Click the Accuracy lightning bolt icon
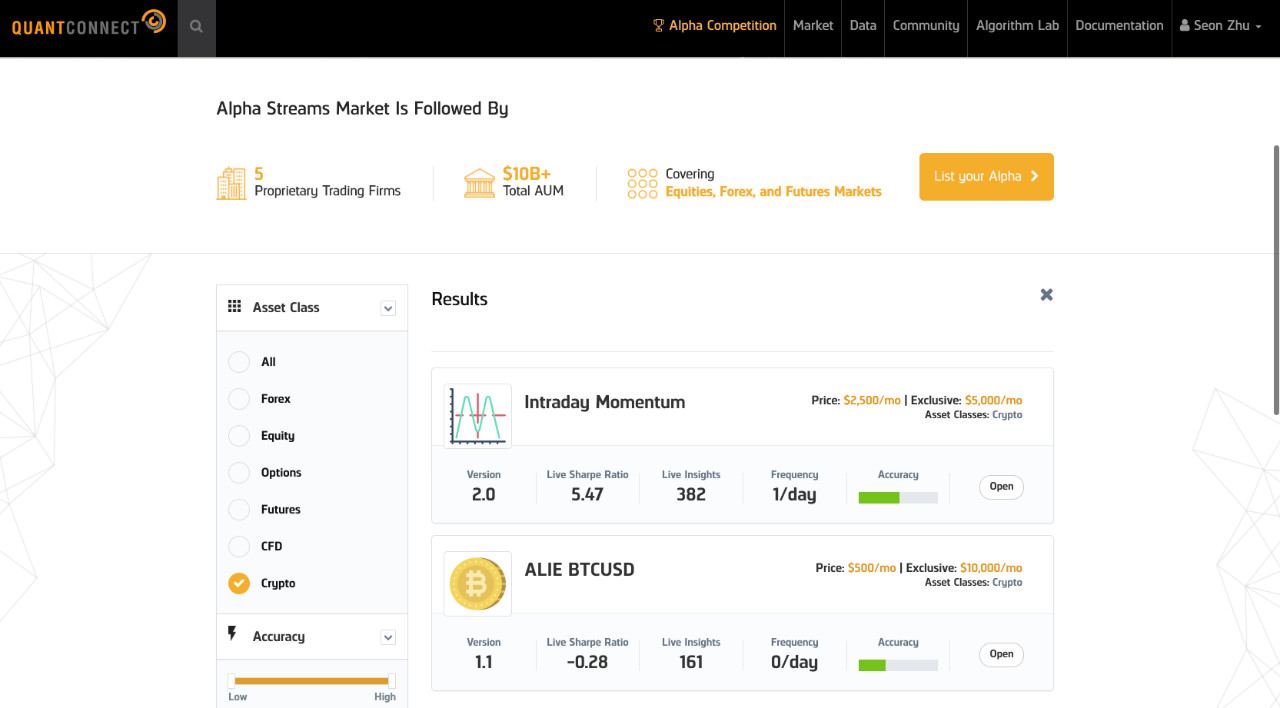The height and width of the screenshot is (708, 1280). [x=233, y=634]
